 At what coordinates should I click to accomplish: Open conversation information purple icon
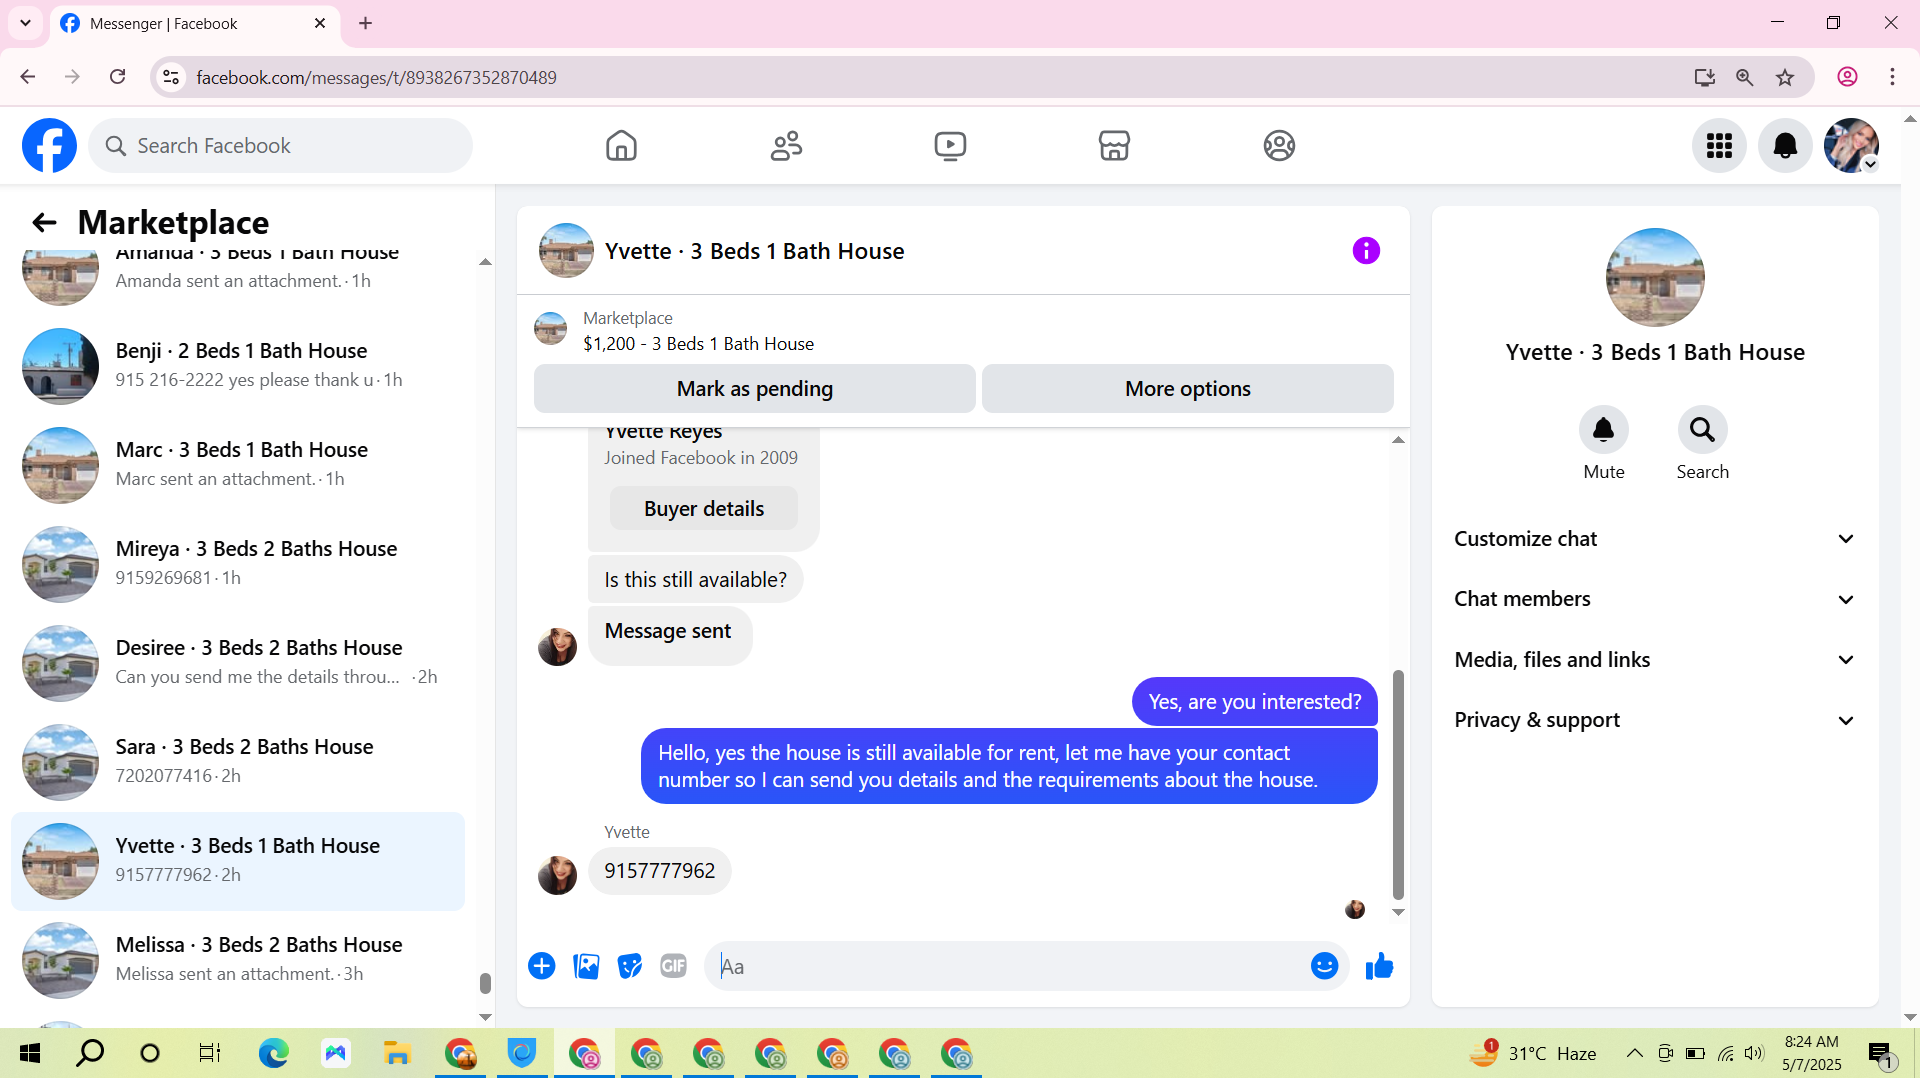pos(1366,251)
